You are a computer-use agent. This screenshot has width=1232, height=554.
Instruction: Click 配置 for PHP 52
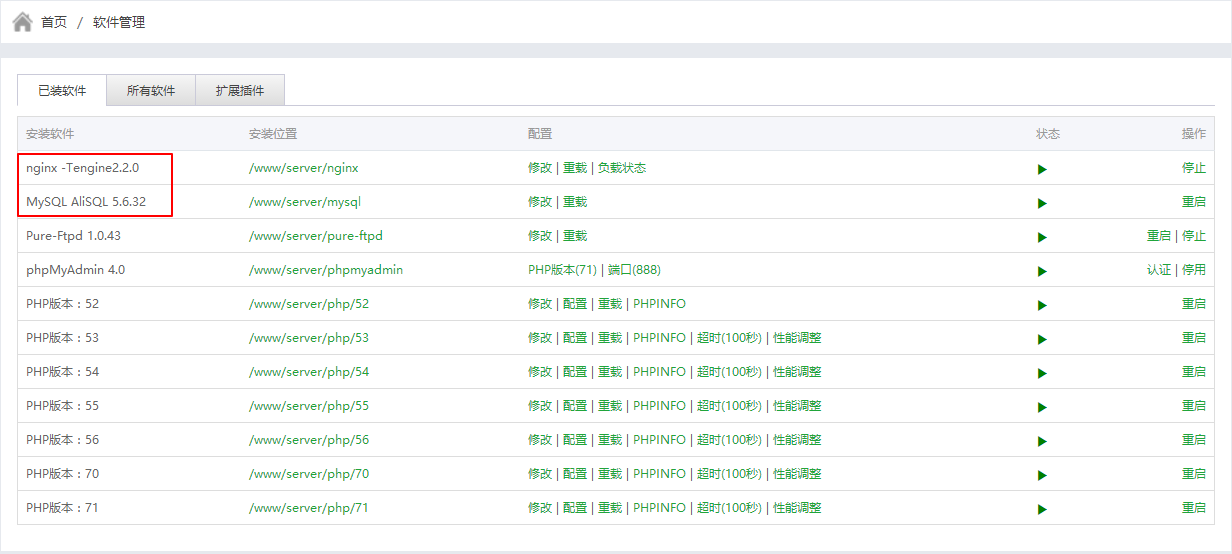575,304
